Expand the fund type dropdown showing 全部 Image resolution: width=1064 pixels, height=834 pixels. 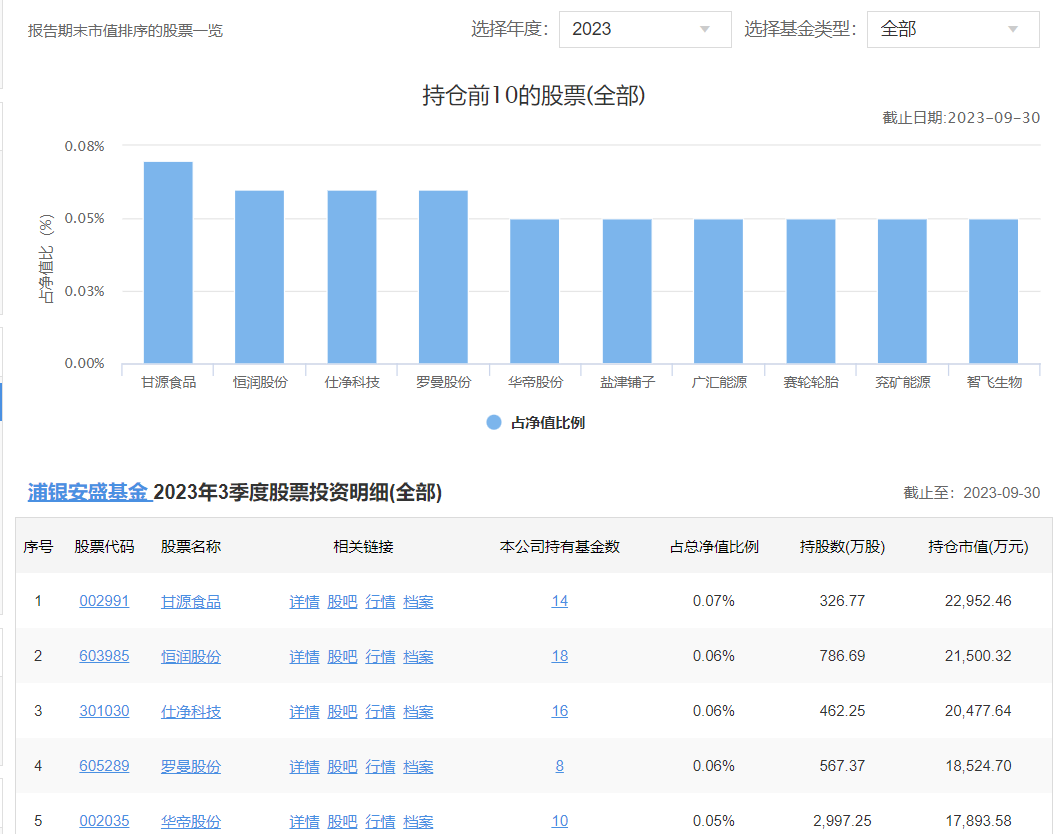tap(952, 29)
